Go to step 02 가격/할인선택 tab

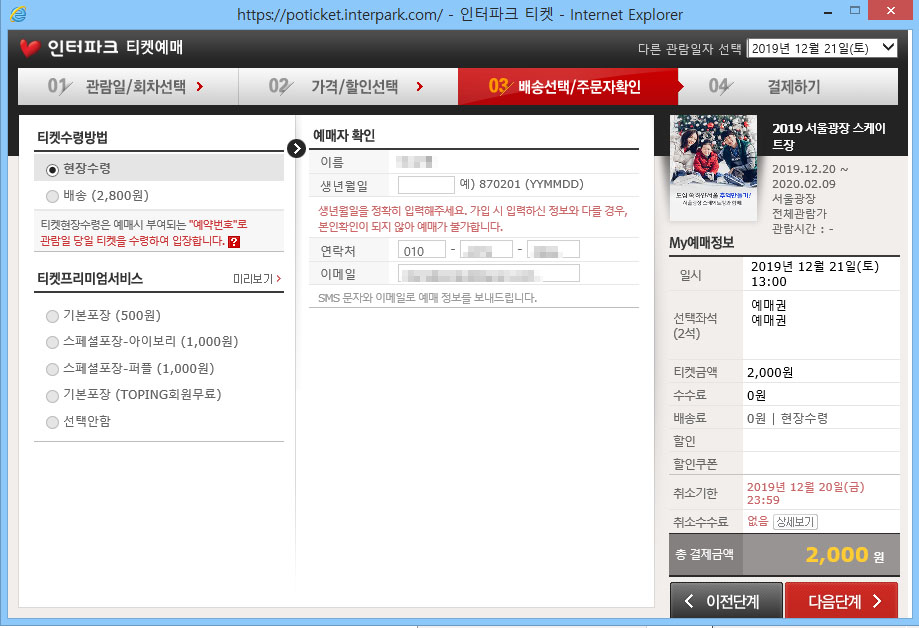coord(348,87)
